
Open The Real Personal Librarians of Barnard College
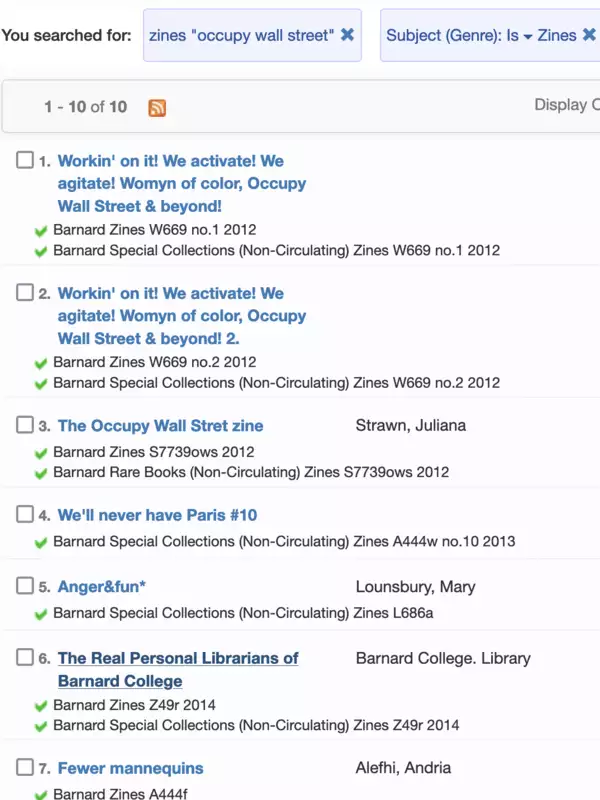[x=178, y=669]
